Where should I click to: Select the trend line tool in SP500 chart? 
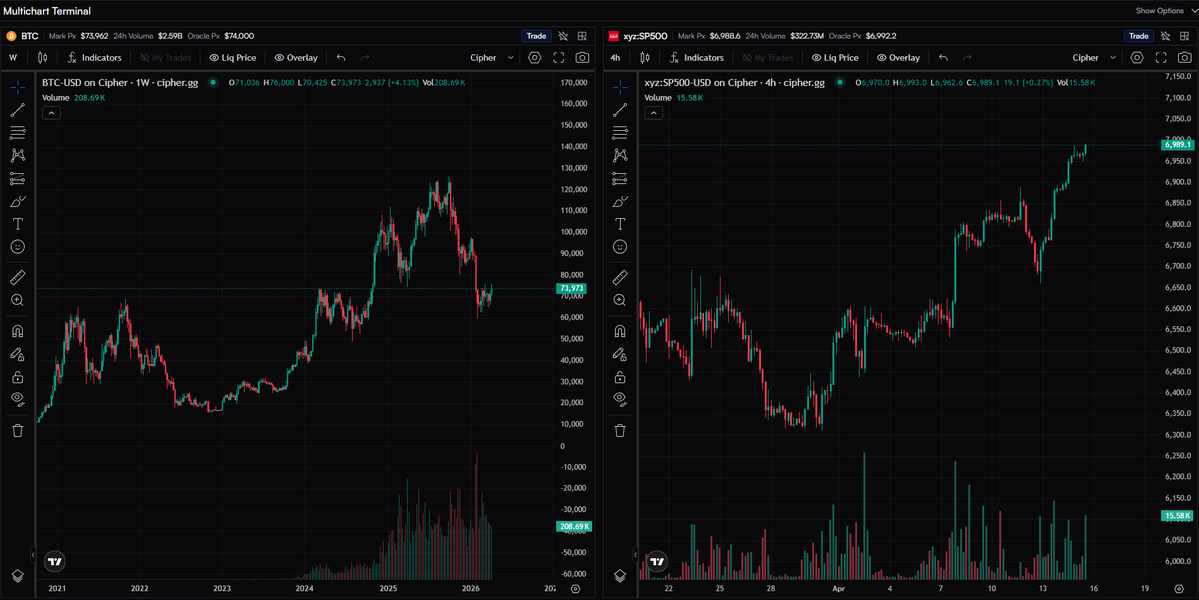tap(619, 110)
